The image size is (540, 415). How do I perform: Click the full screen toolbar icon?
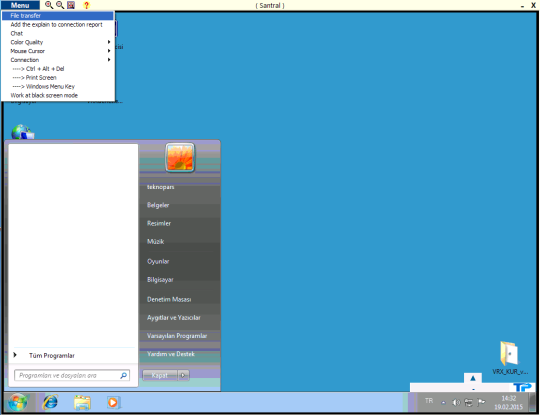pos(71,5)
